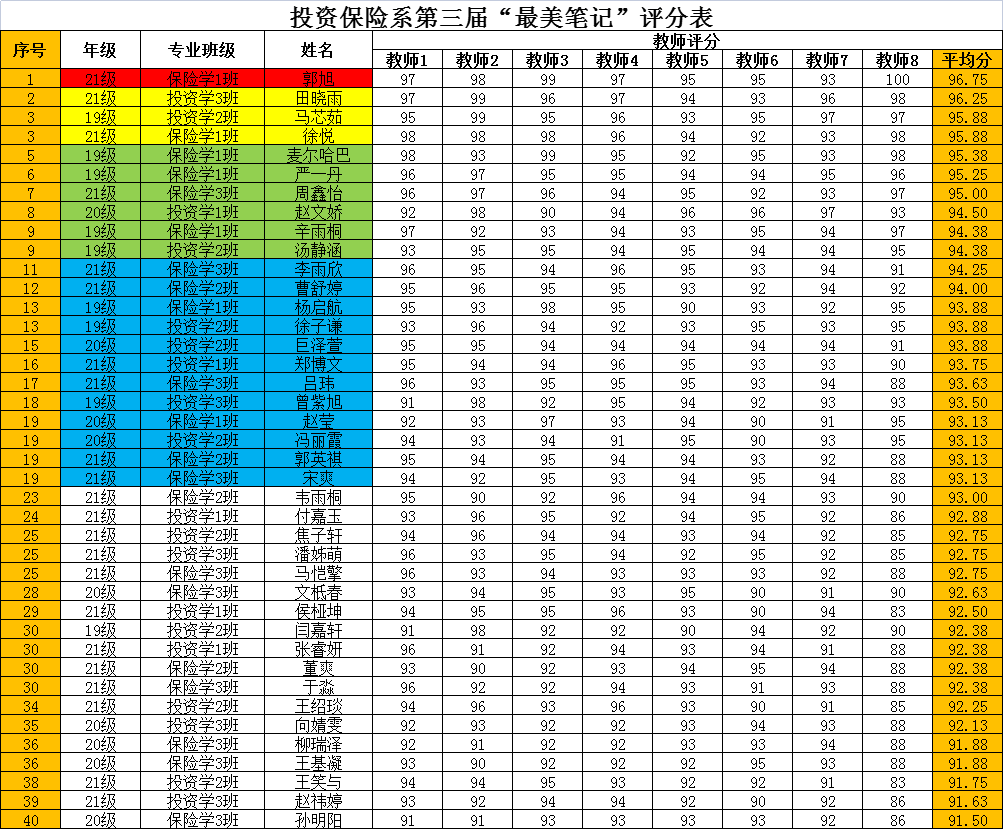This screenshot has width=1003, height=830.
Task: Select the merged 教师评分 header
Action: [x=686, y=41]
